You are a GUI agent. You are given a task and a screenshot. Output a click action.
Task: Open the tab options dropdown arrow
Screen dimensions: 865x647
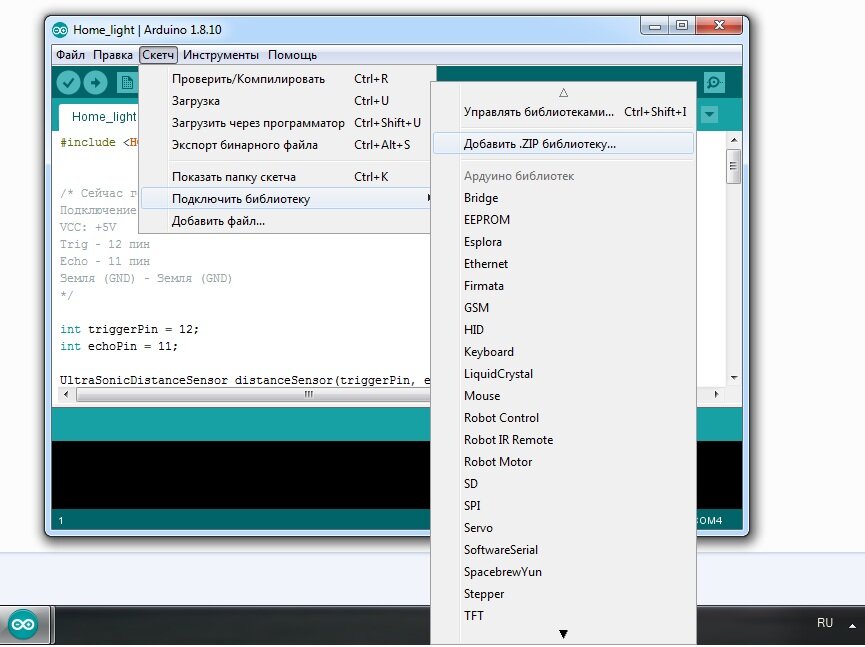click(x=709, y=114)
